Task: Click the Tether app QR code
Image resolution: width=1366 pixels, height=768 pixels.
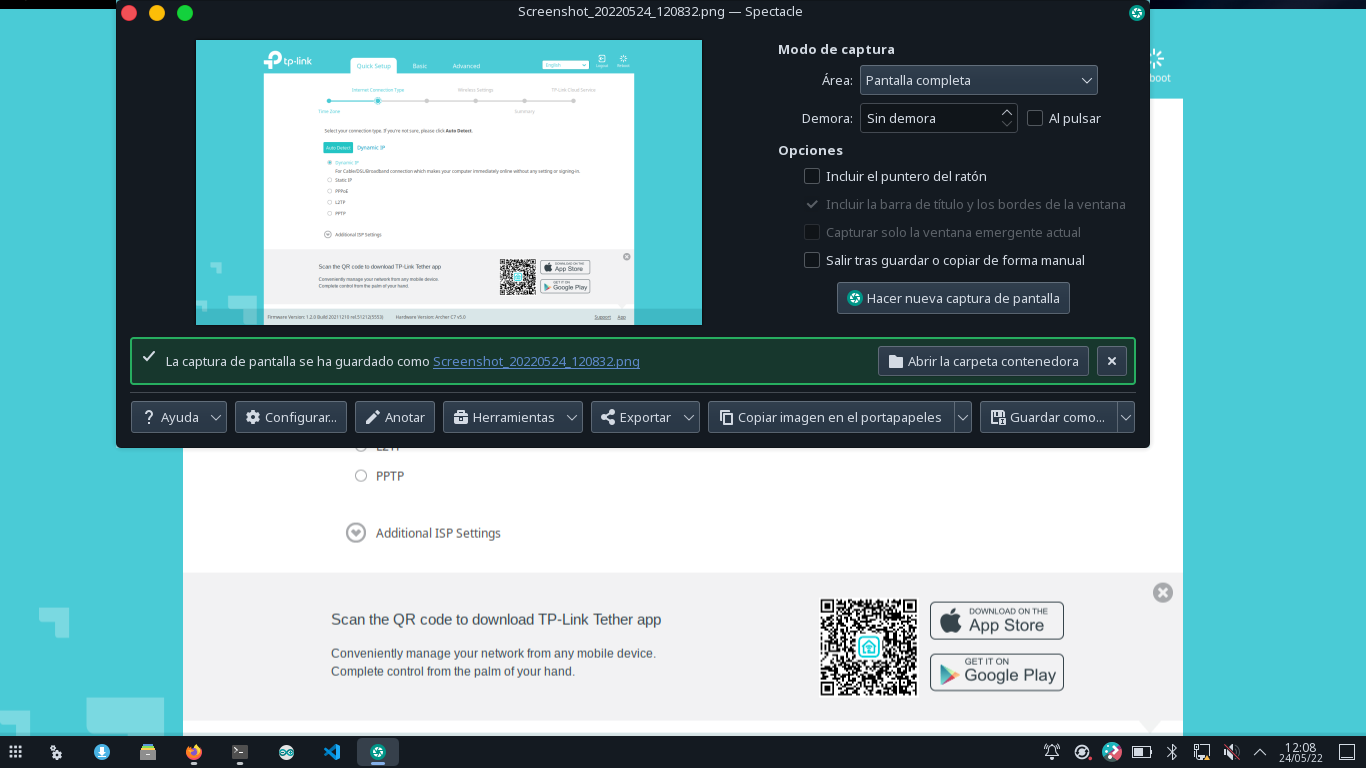Action: pos(868,647)
